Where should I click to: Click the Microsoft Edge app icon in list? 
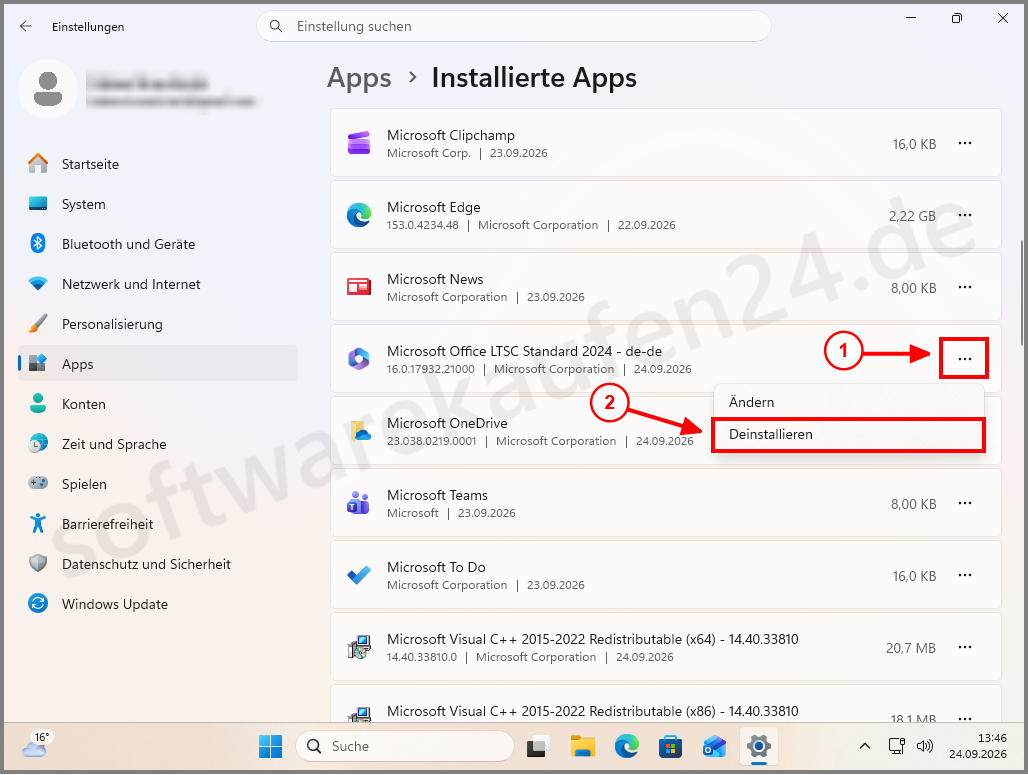click(x=359, y=215)
